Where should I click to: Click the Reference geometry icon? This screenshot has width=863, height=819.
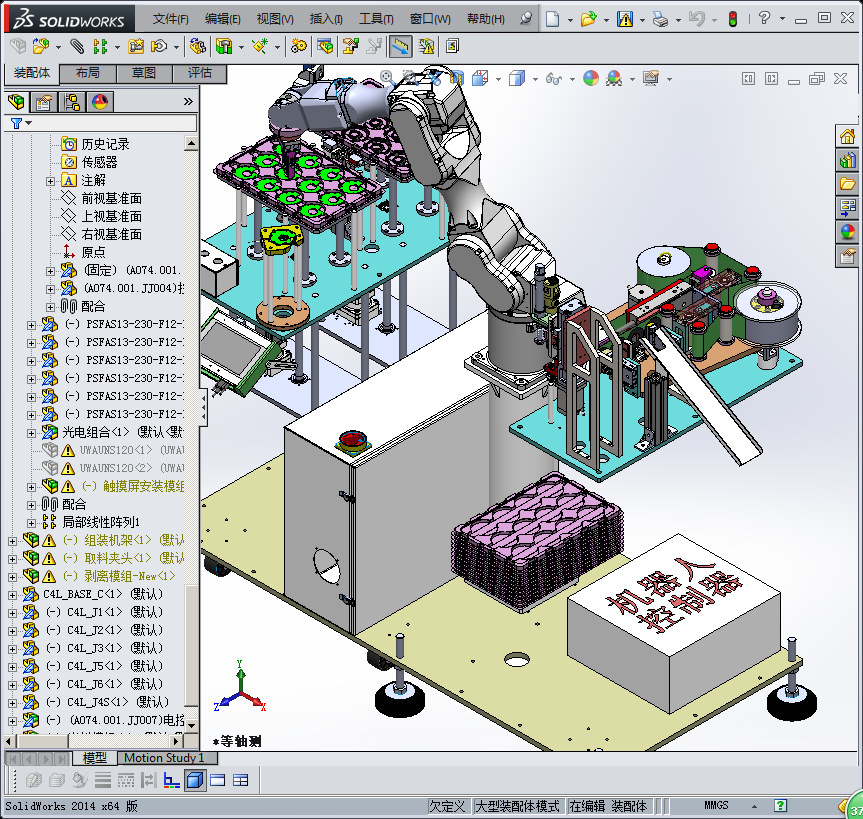[259, 46]
